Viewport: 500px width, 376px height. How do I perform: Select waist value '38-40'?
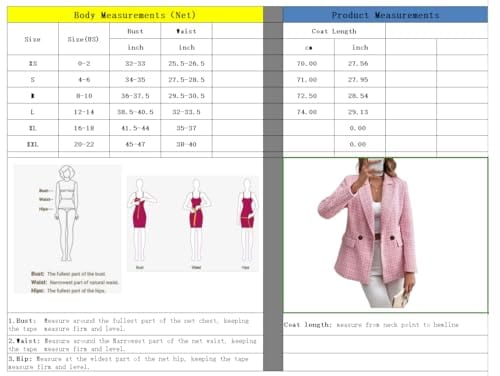point(186,144)
